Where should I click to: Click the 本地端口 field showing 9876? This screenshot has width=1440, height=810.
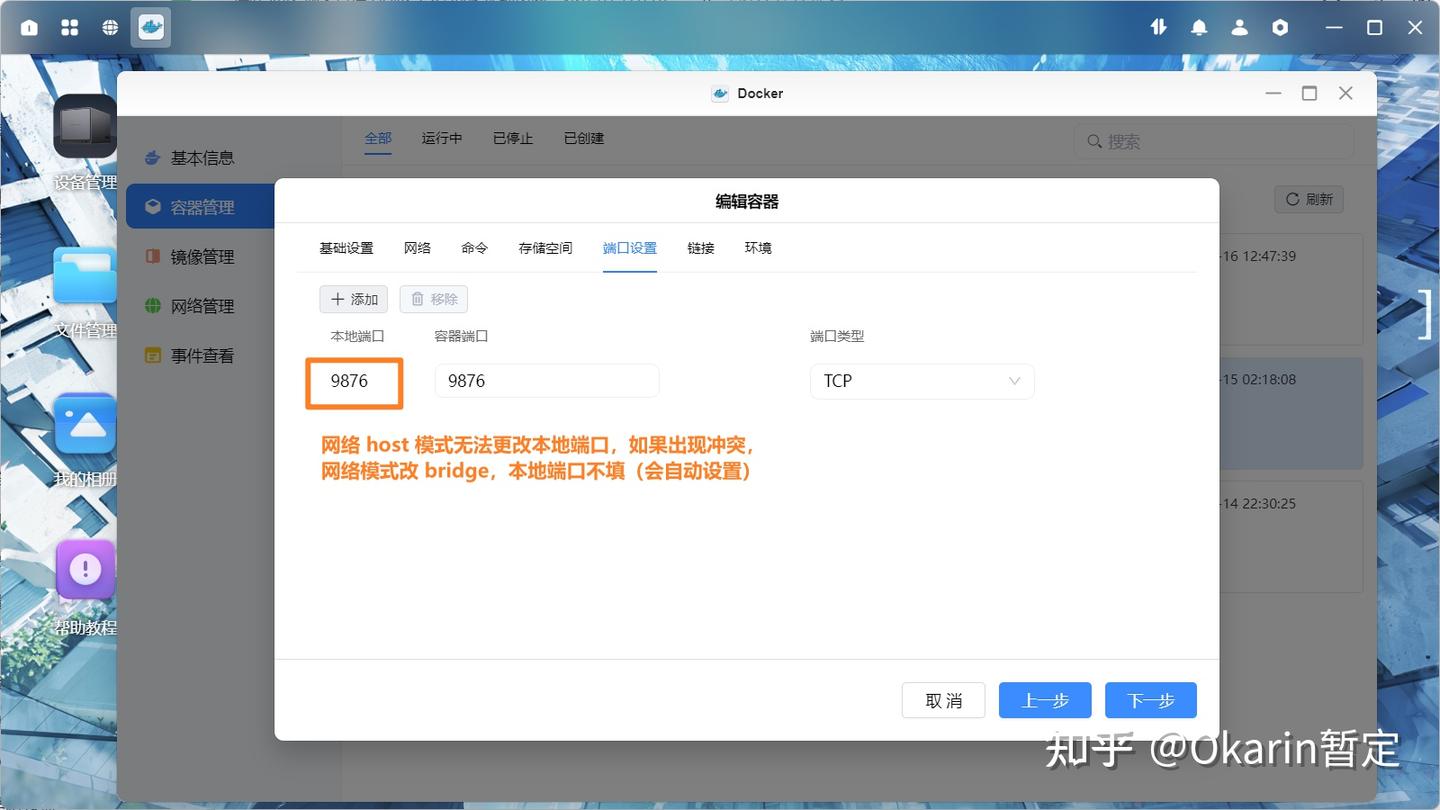coord(353,381)
